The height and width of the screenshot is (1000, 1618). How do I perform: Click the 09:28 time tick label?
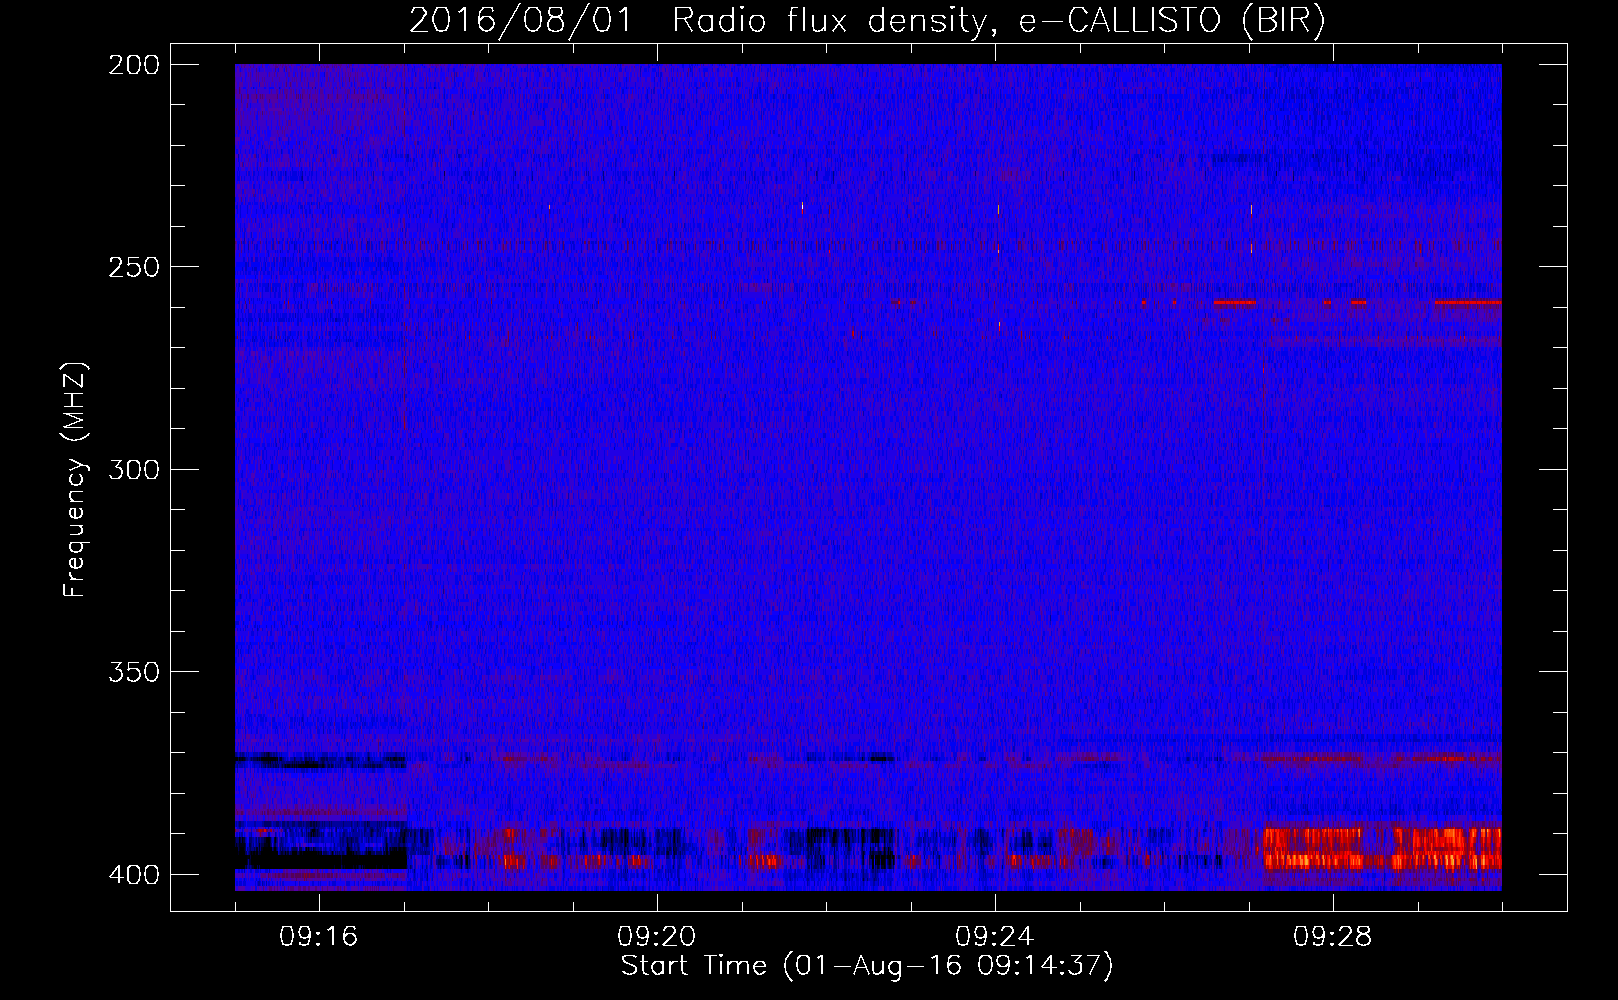click(1333, 937)
